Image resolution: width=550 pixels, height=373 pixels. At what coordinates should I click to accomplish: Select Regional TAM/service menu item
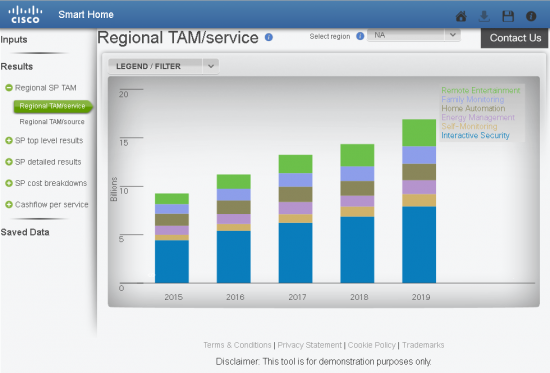[53, 106]
